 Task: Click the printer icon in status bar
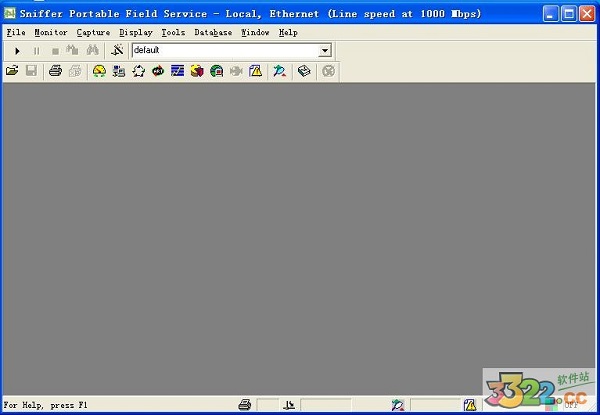[x=245, y=405]
